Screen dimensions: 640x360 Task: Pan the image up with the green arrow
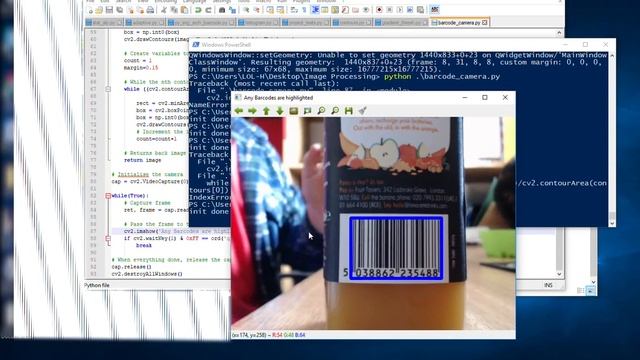pos(266,111)
